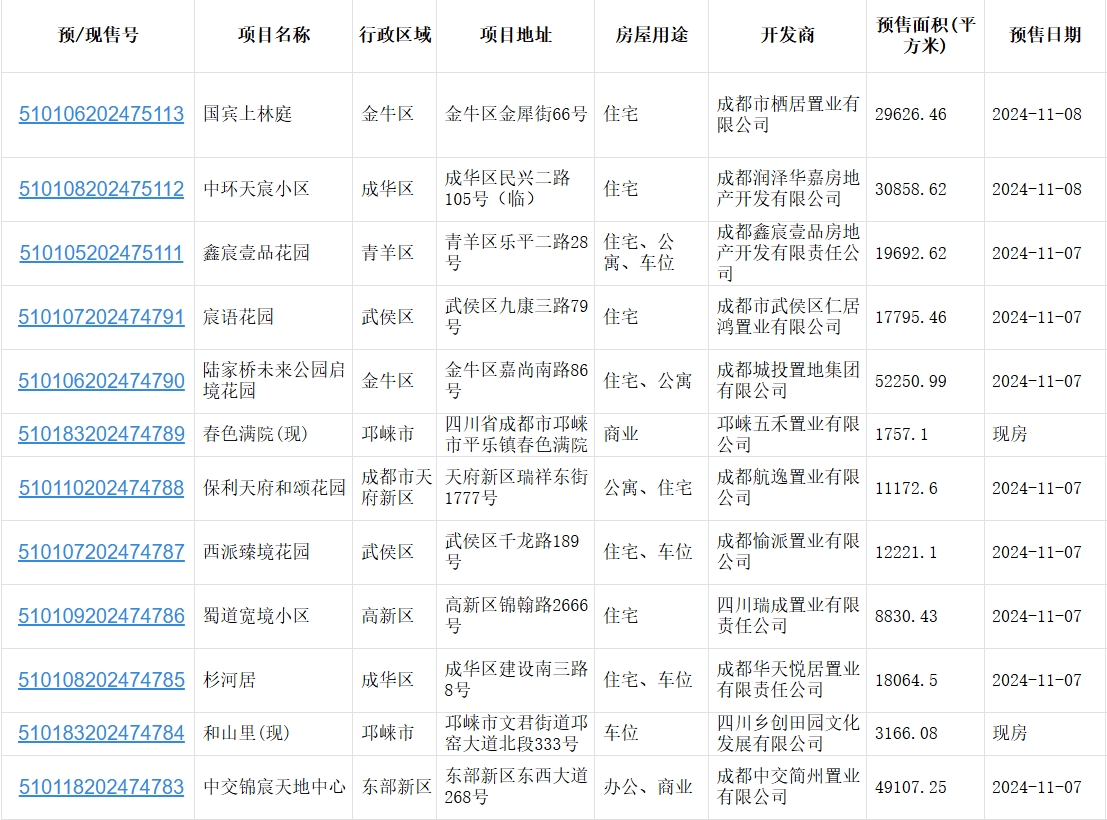This screenshot has width=1107, height=820.
Task: Open presale link 510118202474783
Action: [x=101, y=787]
